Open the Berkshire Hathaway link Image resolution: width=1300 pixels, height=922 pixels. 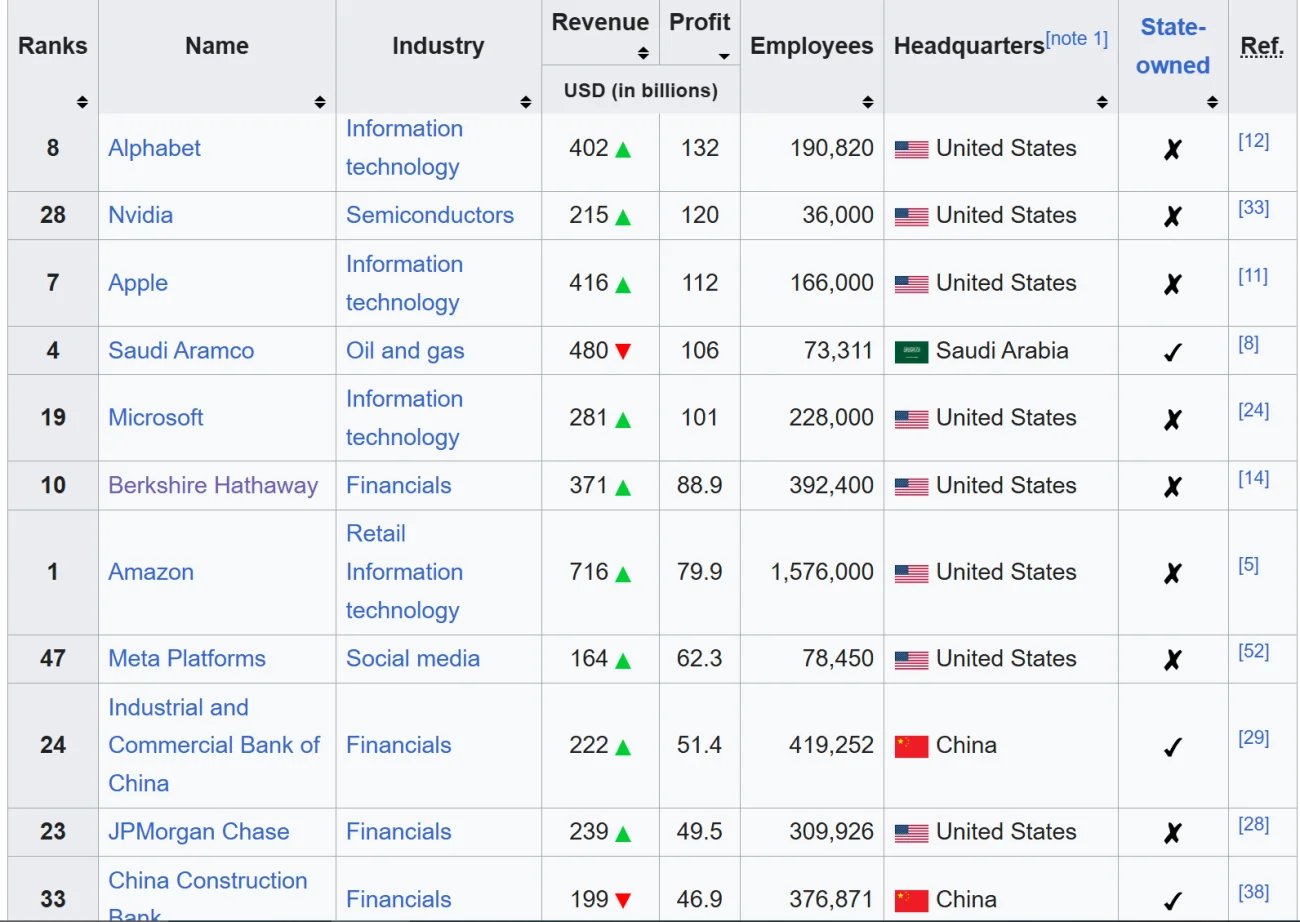click(213, 485)
